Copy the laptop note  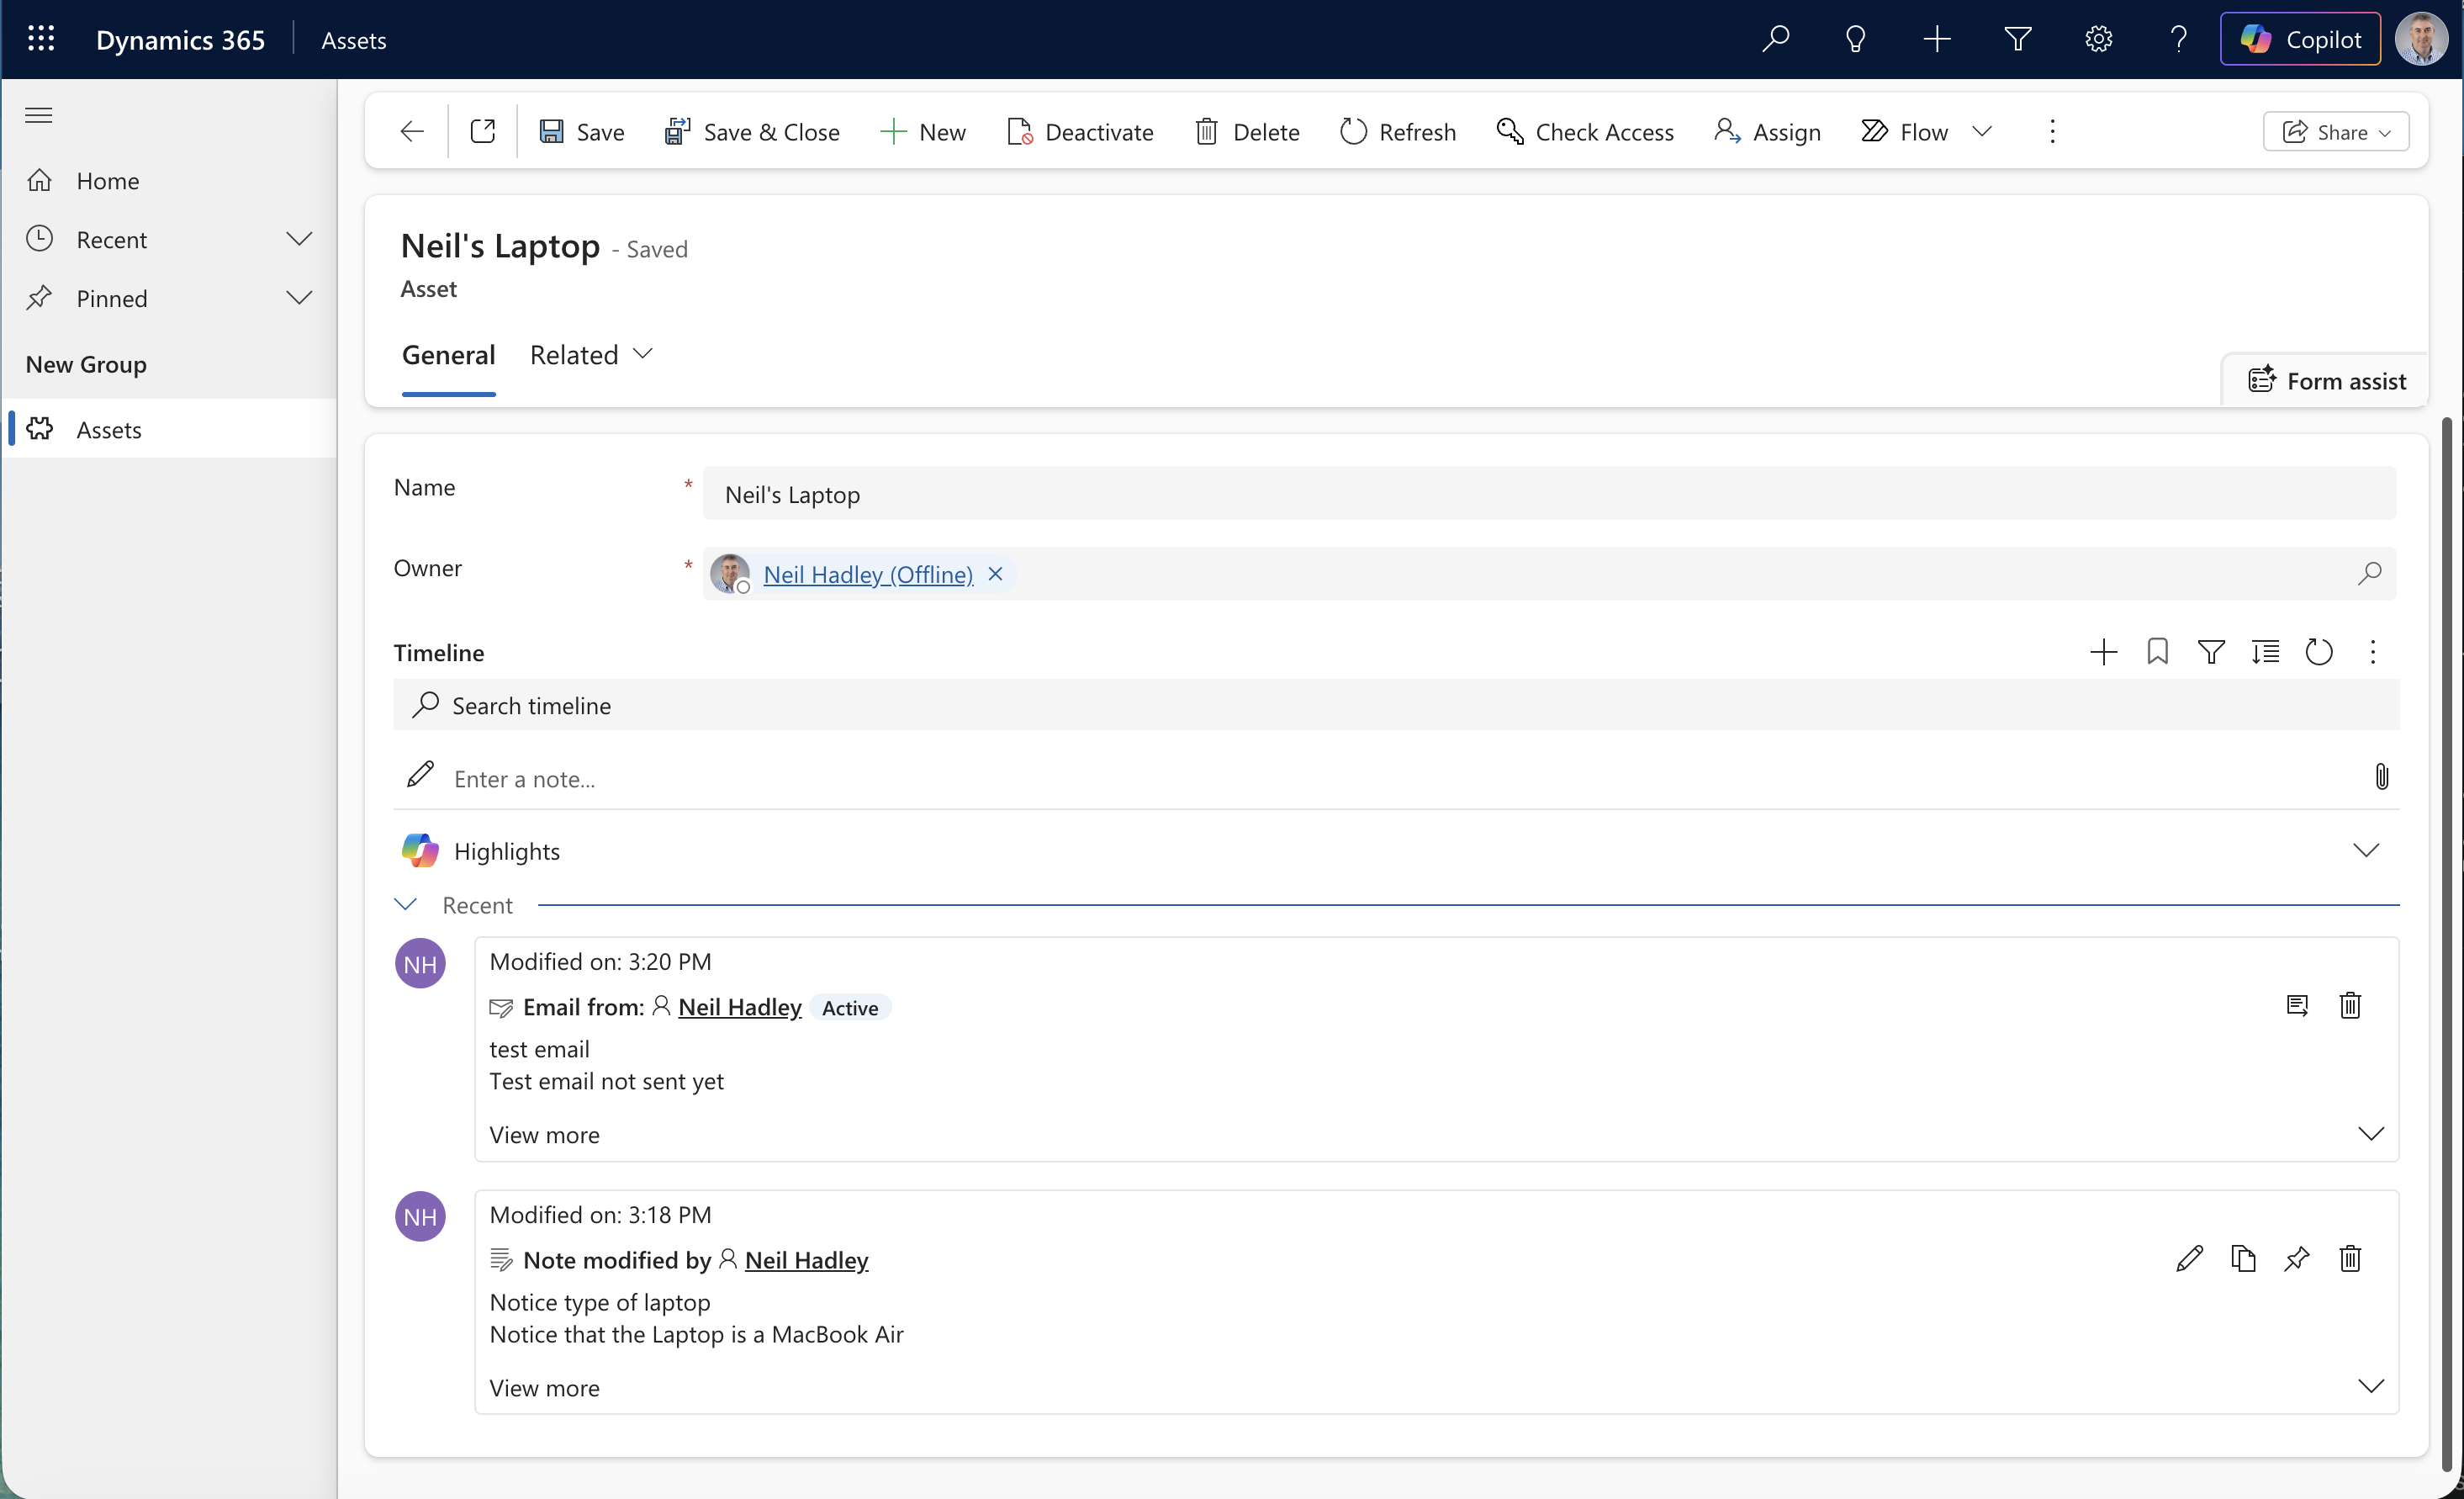[2243, 1258]
